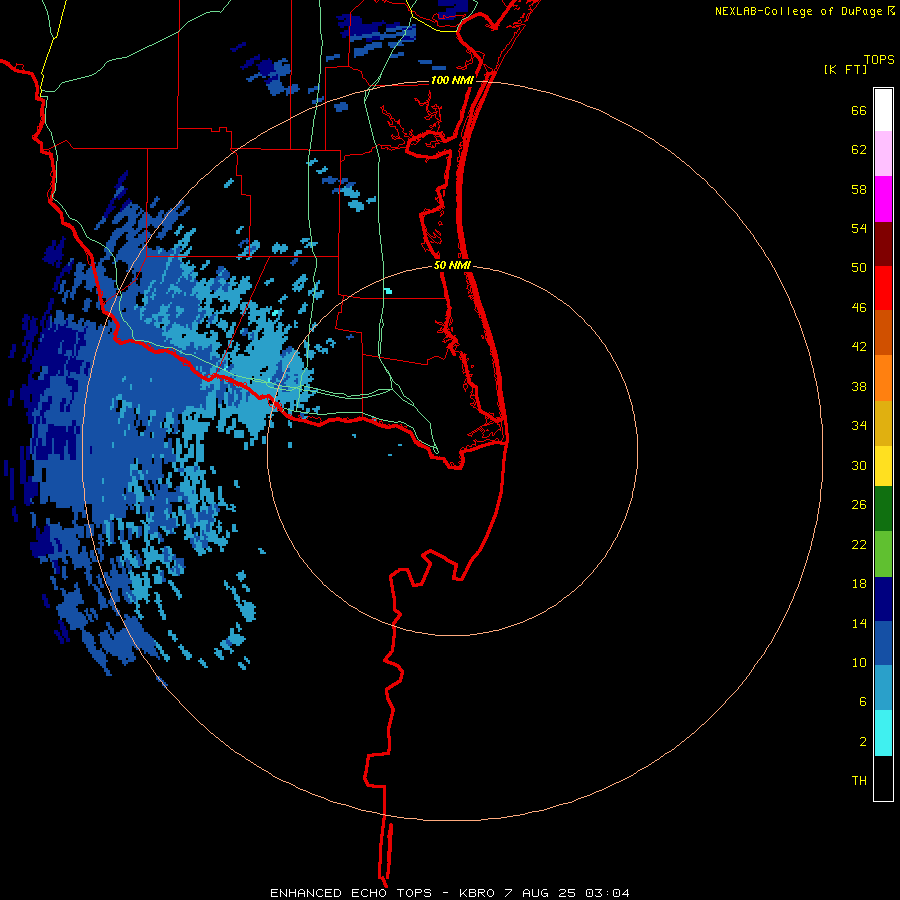The width and height of the screenshot is (900, 900).
Task: Click the '7 AUG 25' date text
Action: [x=540, y=893]
